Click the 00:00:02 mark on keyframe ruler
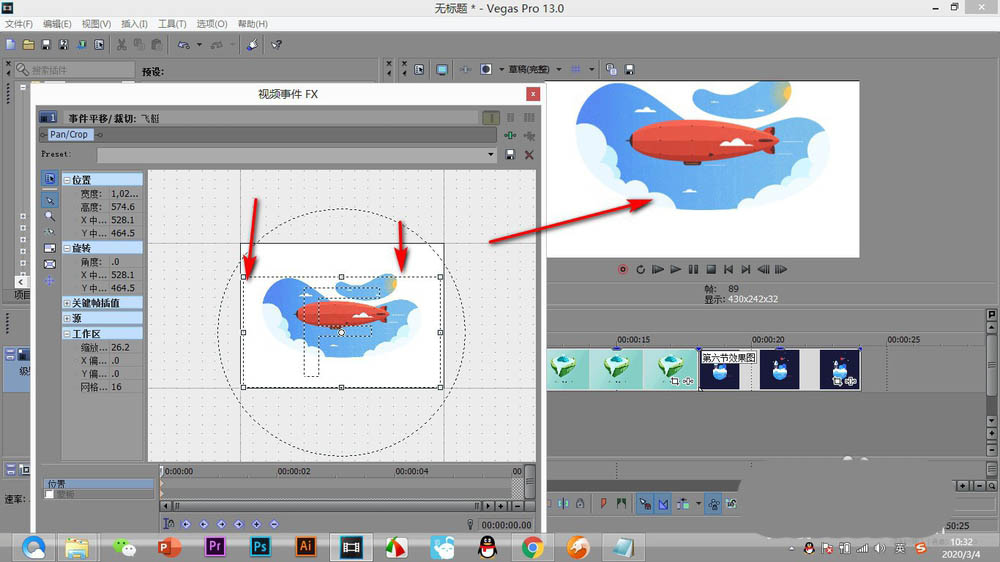 [294, 471]
